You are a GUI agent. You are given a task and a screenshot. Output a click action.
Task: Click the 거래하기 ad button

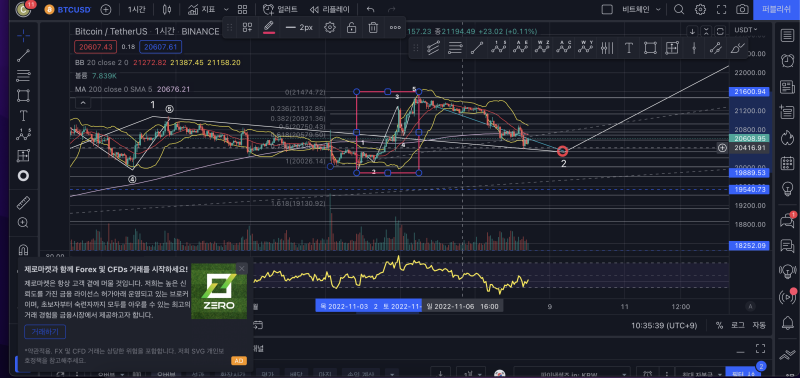45,332
